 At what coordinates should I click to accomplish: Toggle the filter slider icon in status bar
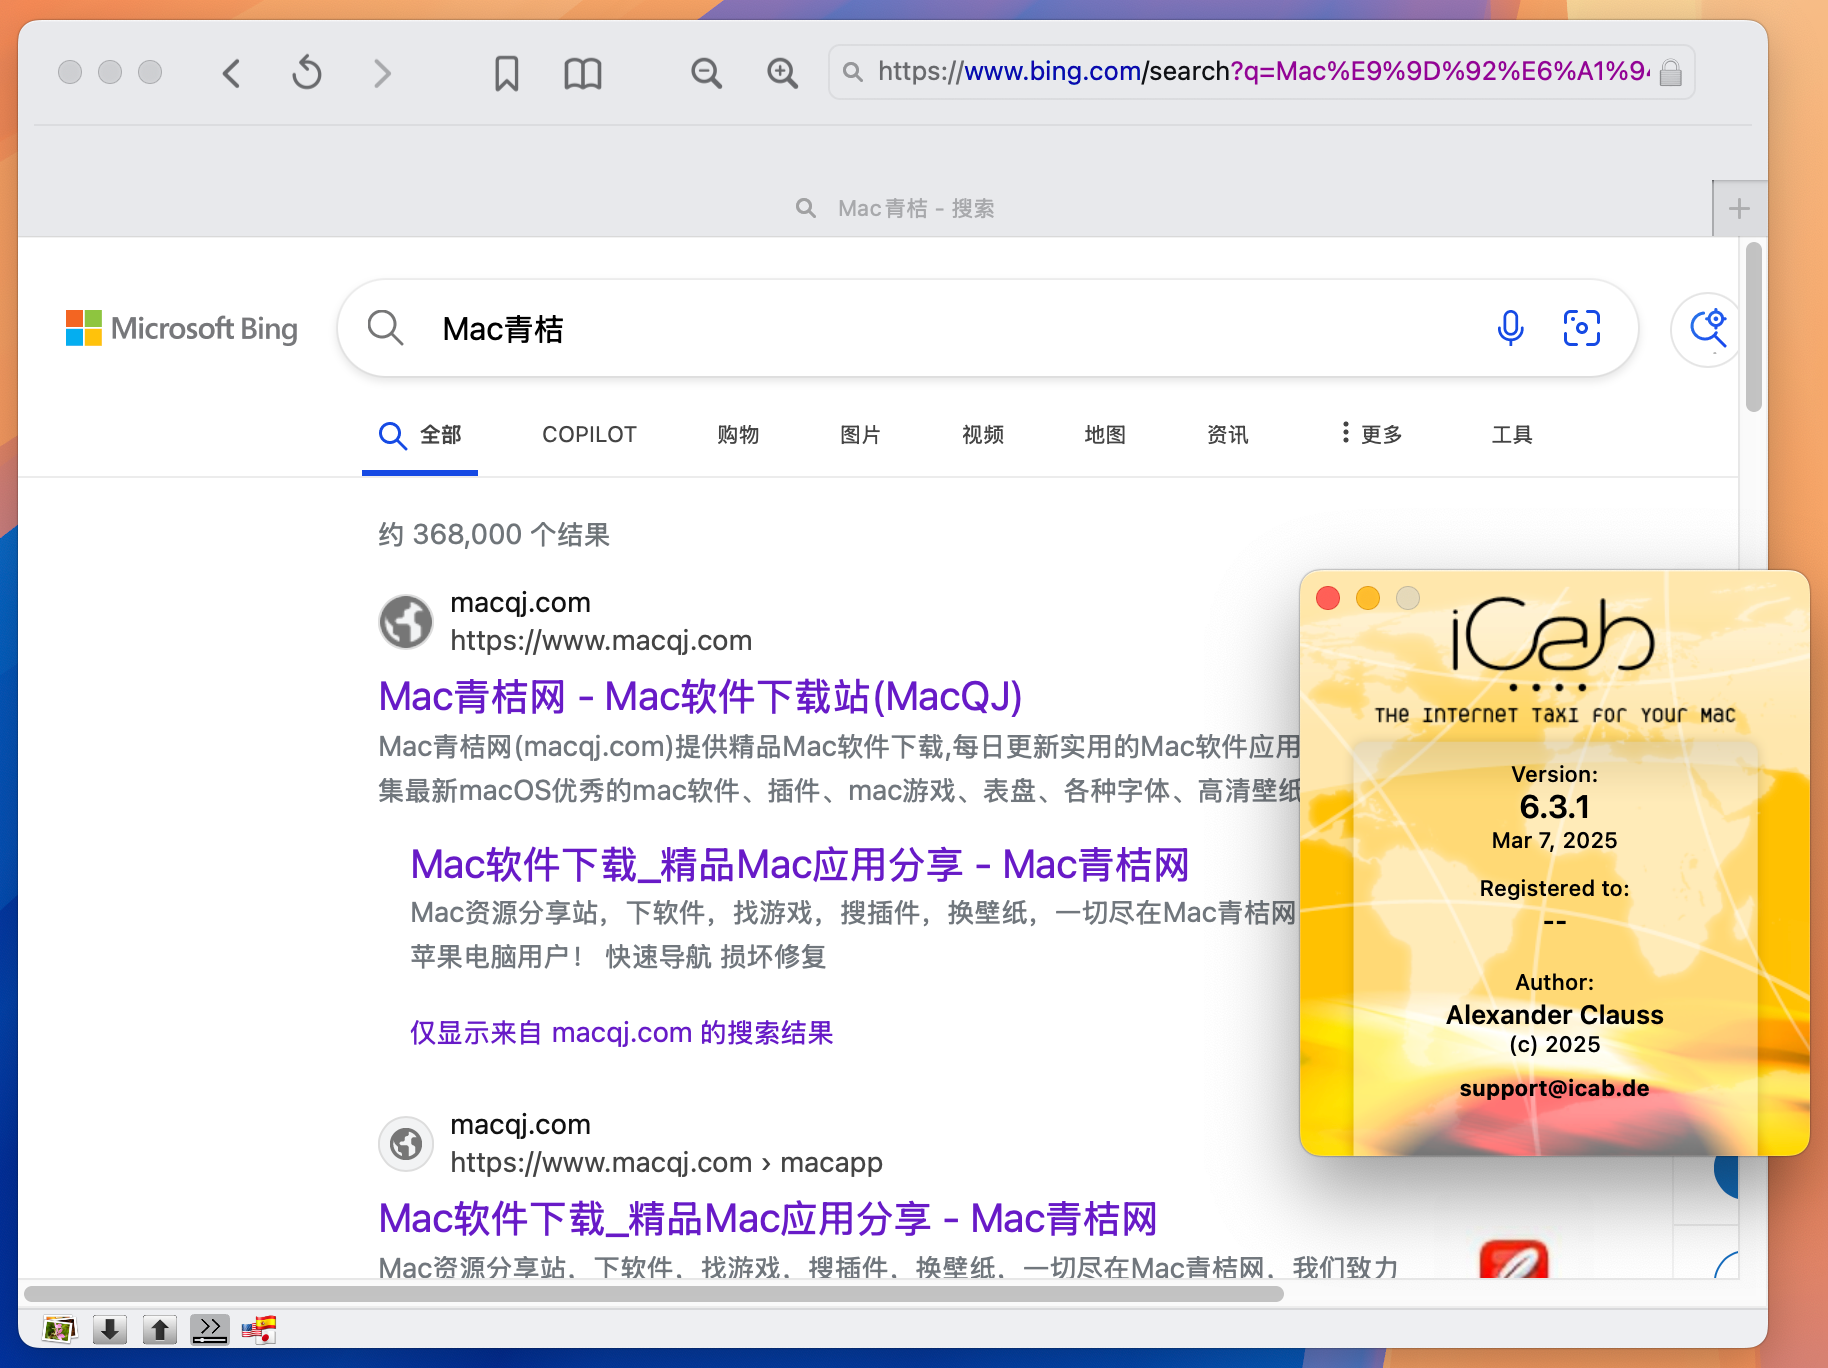click(209, 1329)
